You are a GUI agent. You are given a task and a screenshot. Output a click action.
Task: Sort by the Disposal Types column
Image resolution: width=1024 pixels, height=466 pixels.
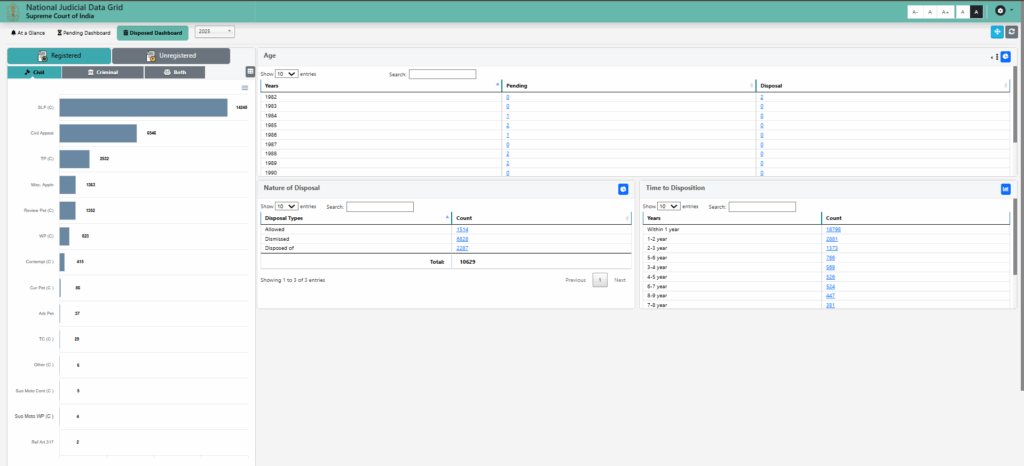[x=356, y=218]
